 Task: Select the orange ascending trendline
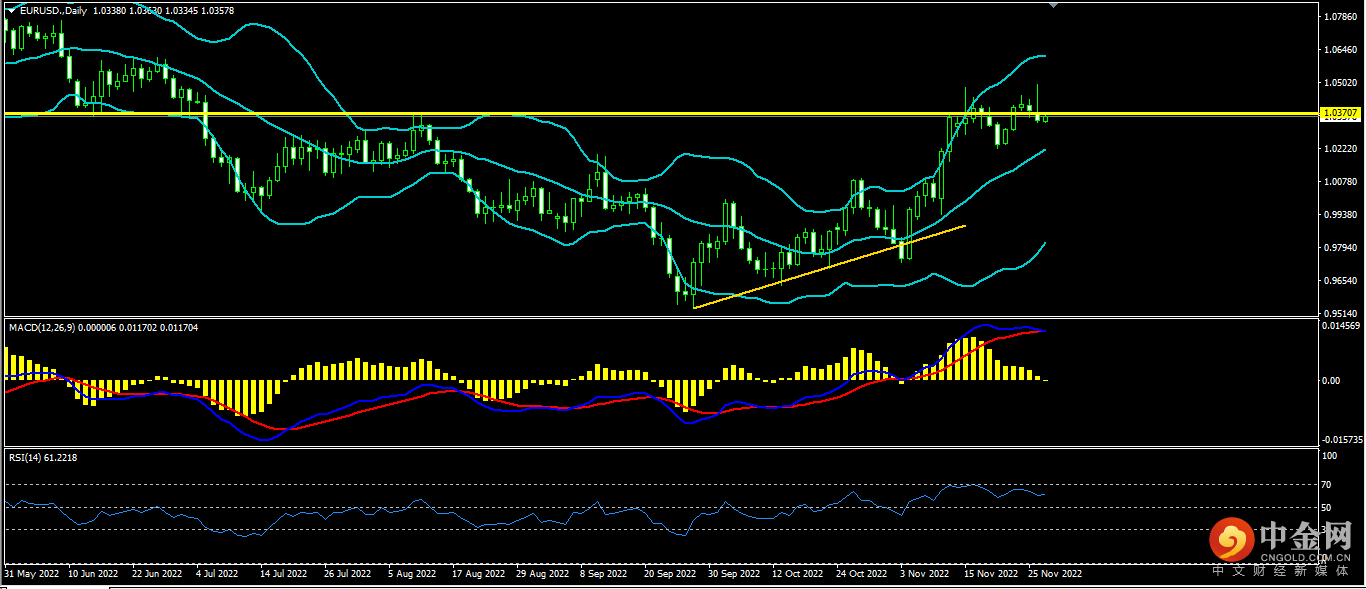830,266
